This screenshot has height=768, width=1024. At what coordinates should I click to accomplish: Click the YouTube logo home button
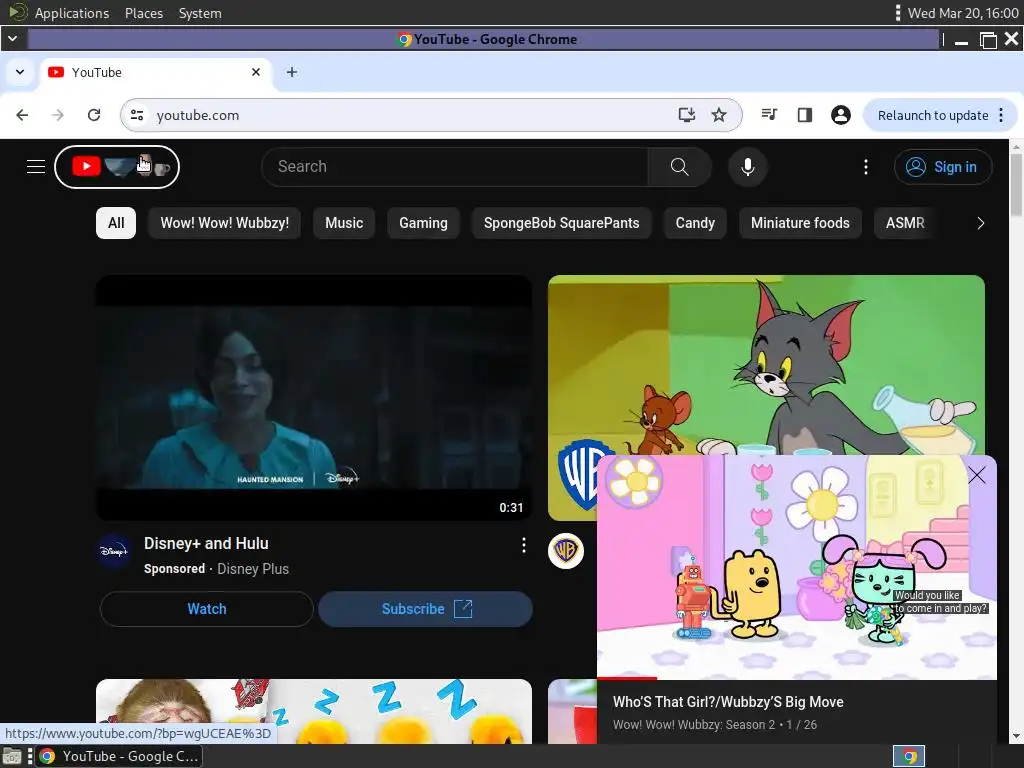(x=117, y=167)
